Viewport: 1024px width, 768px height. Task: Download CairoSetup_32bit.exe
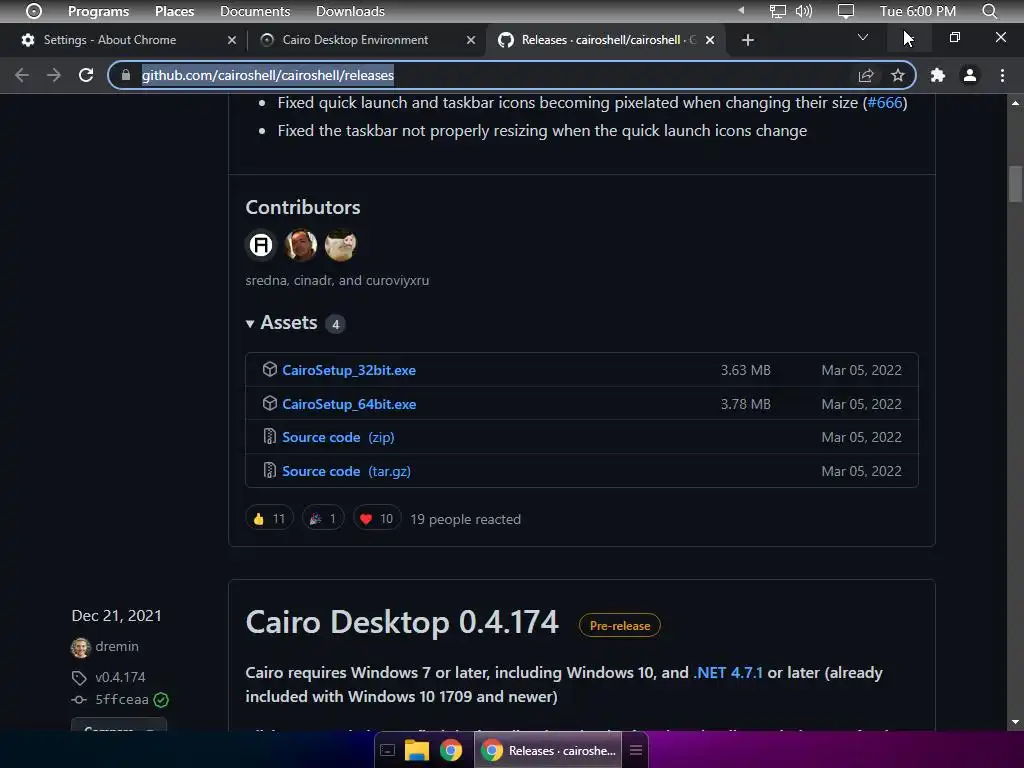click(349, 370)
